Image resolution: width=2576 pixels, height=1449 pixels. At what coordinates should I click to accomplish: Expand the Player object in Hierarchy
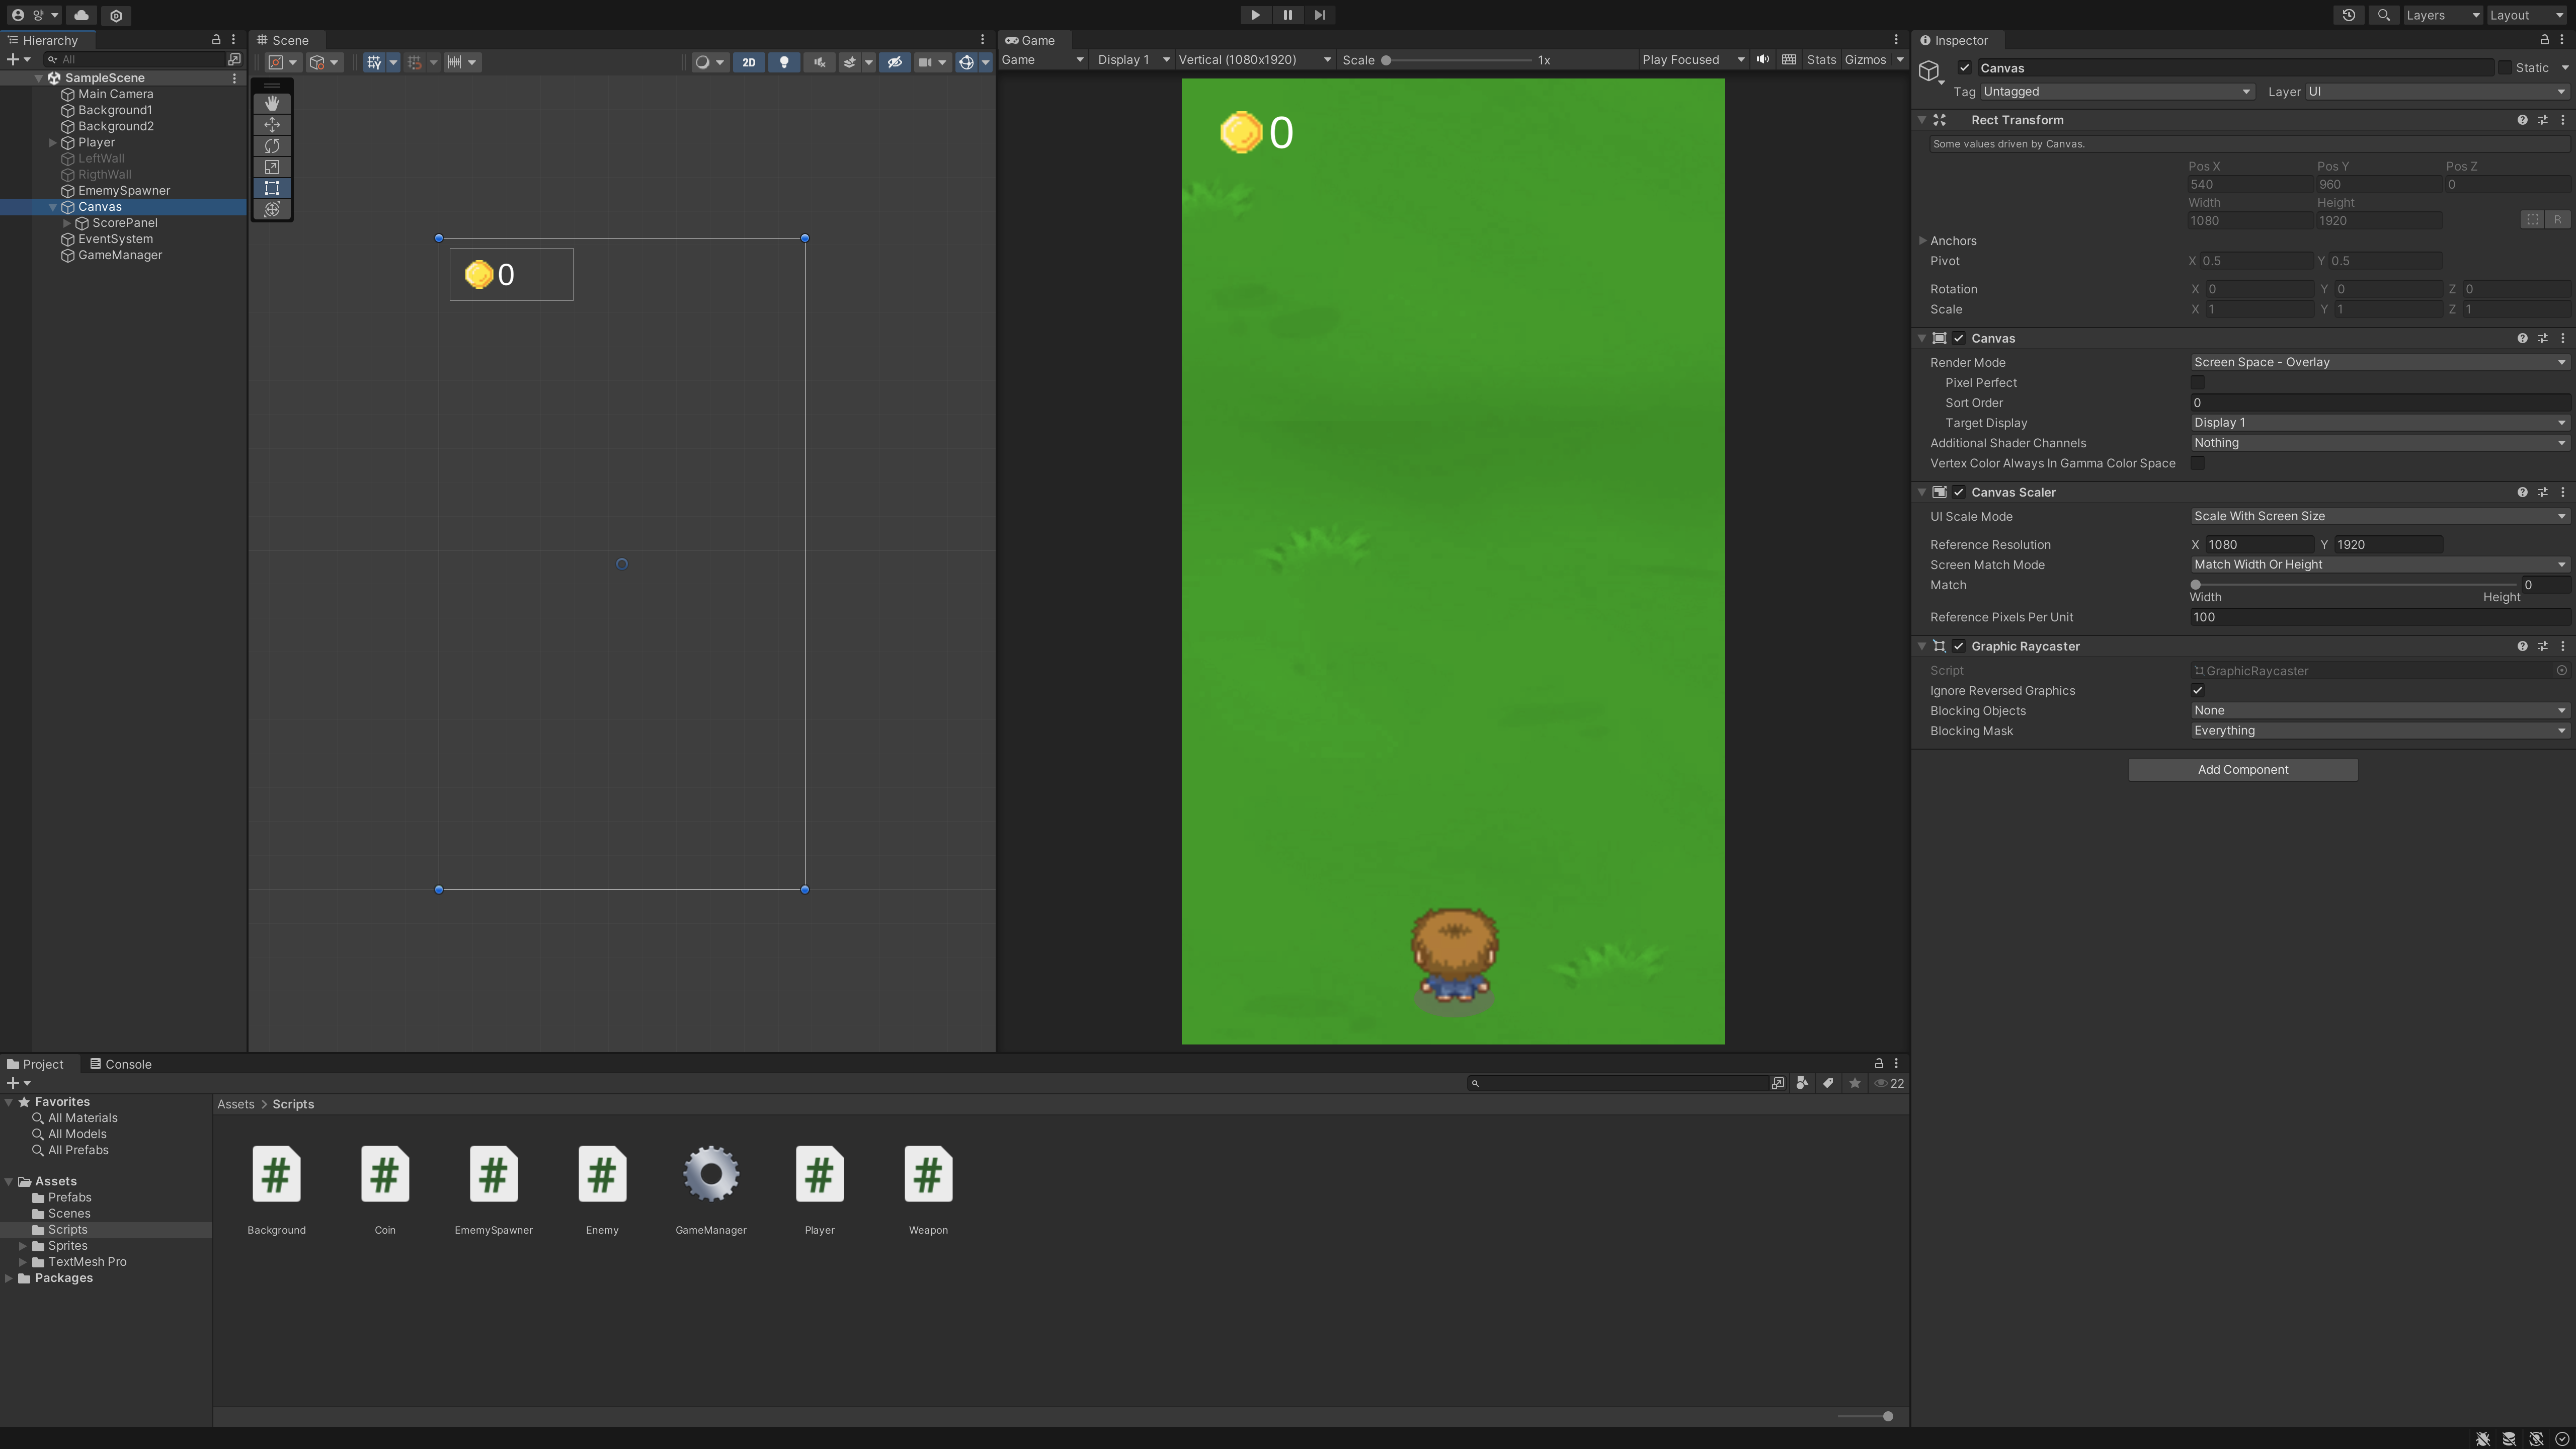(x=53, y=143)
